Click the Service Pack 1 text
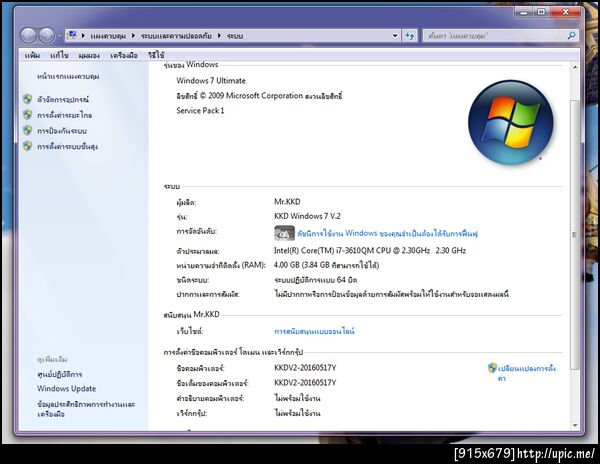Screen dimensions: 600x464 click(x=200, y=111)
